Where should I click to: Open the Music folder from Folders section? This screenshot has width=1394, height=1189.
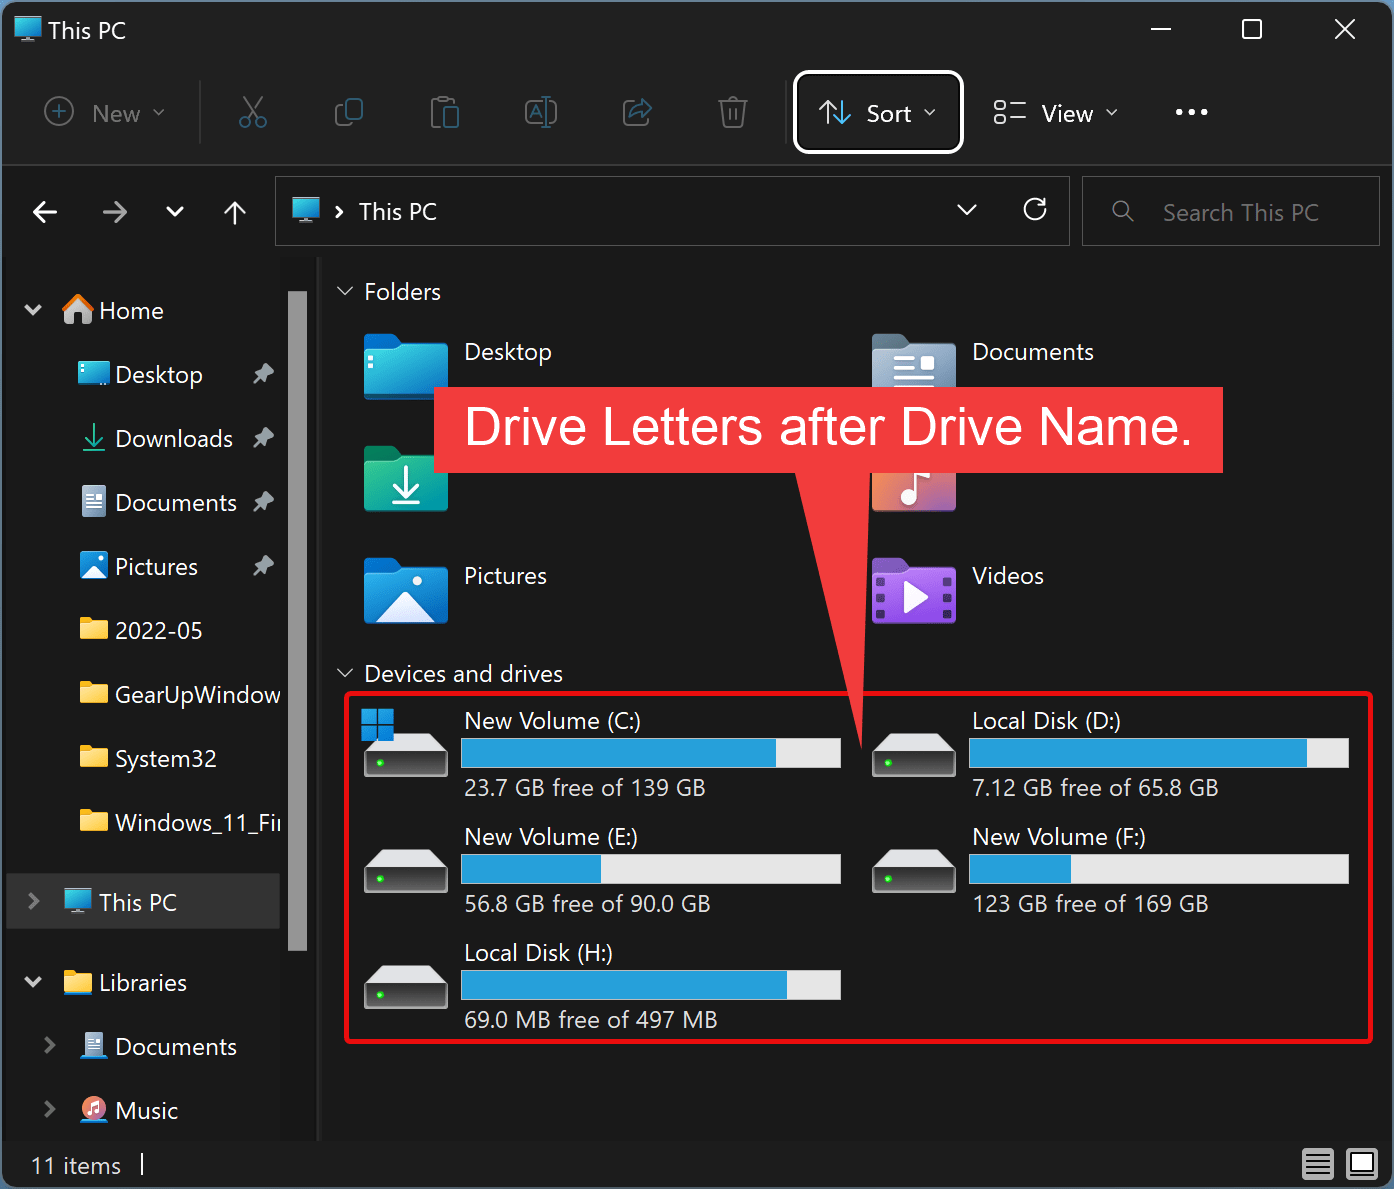(x=913, y=490)
